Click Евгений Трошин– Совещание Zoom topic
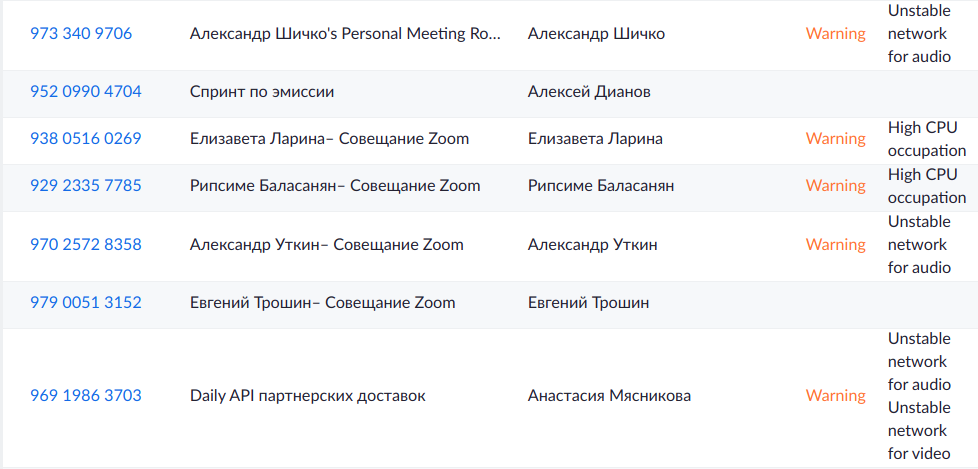 [322, 303]
